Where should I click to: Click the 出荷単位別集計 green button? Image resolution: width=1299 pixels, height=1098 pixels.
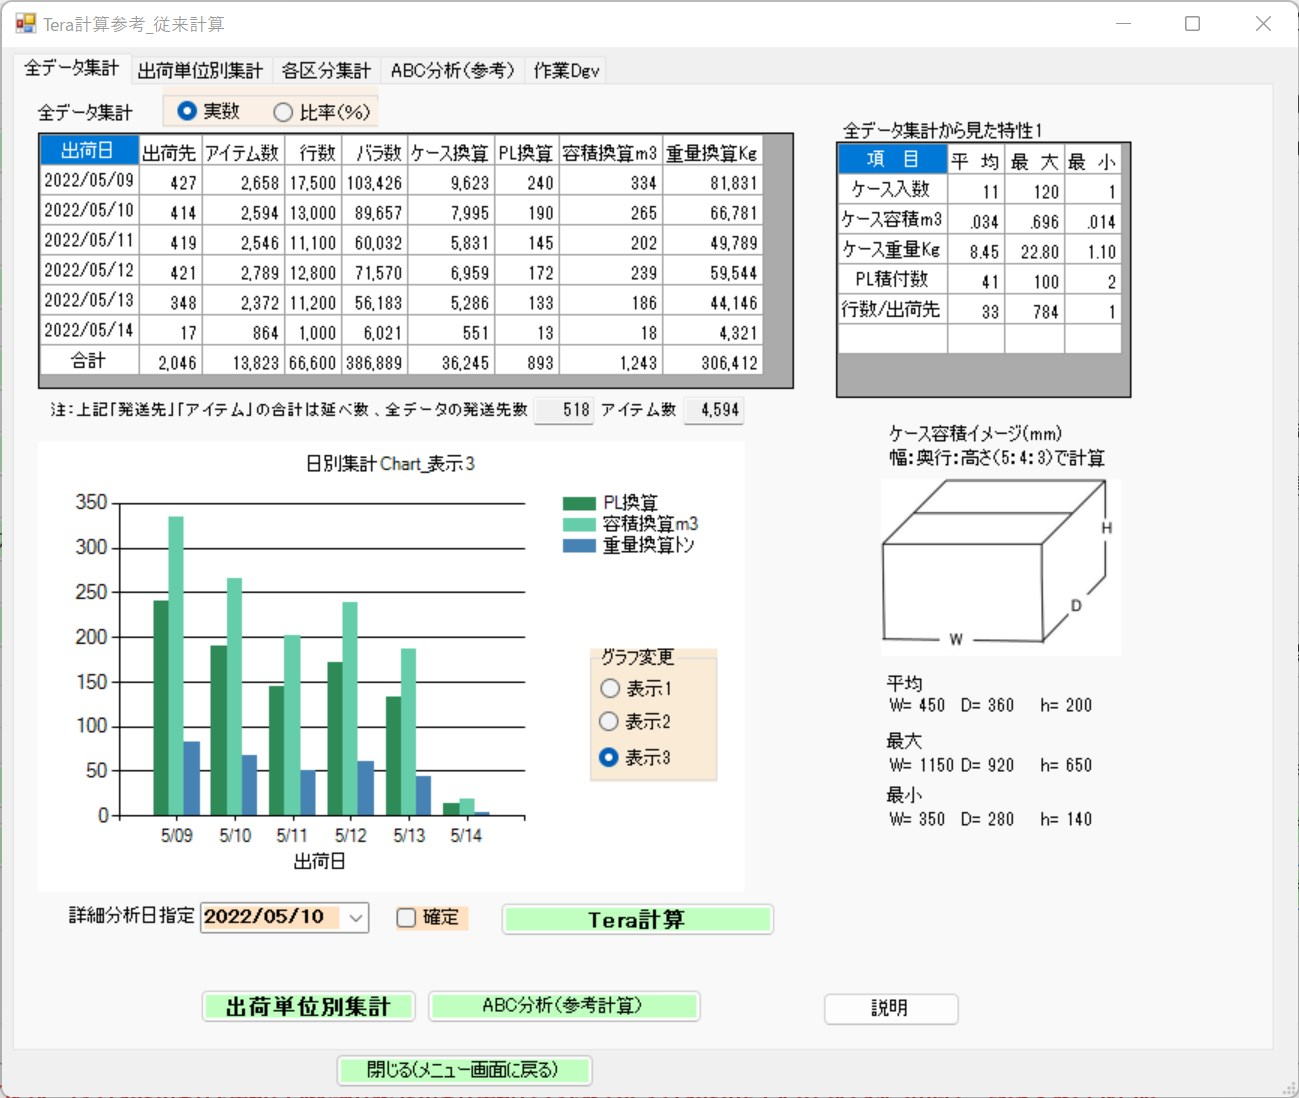tap(308, 1006)
